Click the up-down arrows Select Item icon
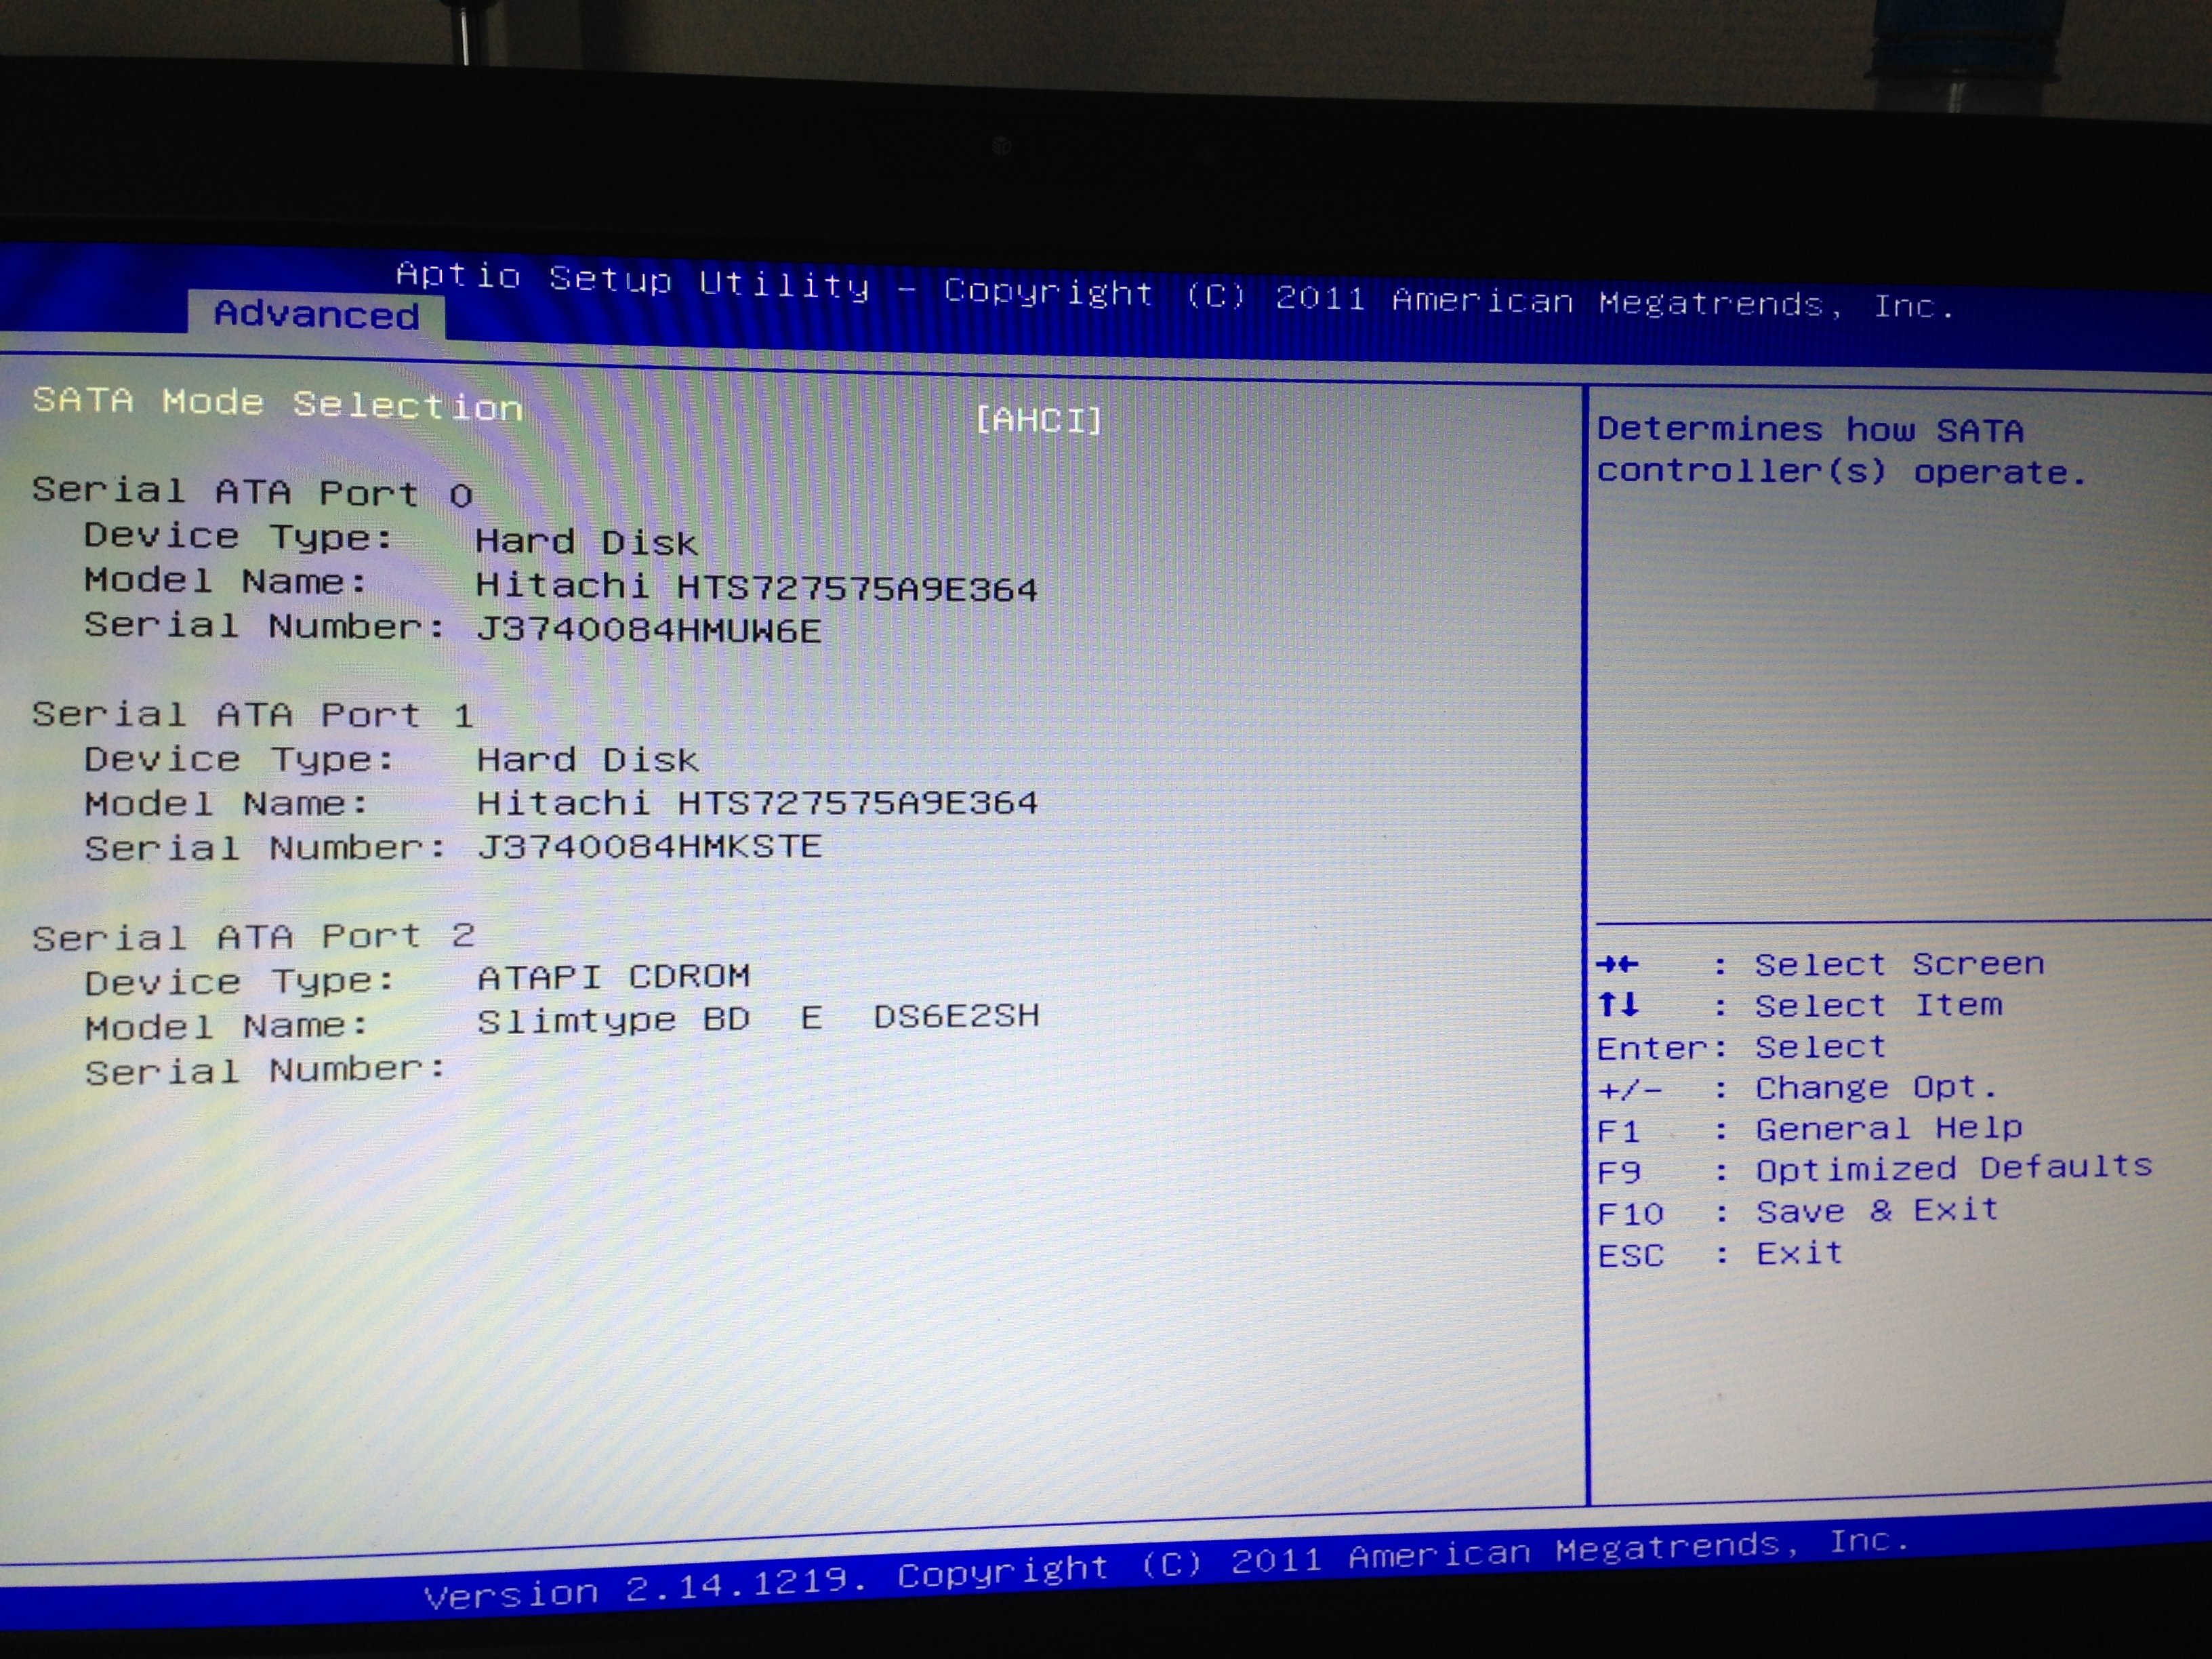2212x1659 pixels. pyautogui.click(x=1617, y=1004)
